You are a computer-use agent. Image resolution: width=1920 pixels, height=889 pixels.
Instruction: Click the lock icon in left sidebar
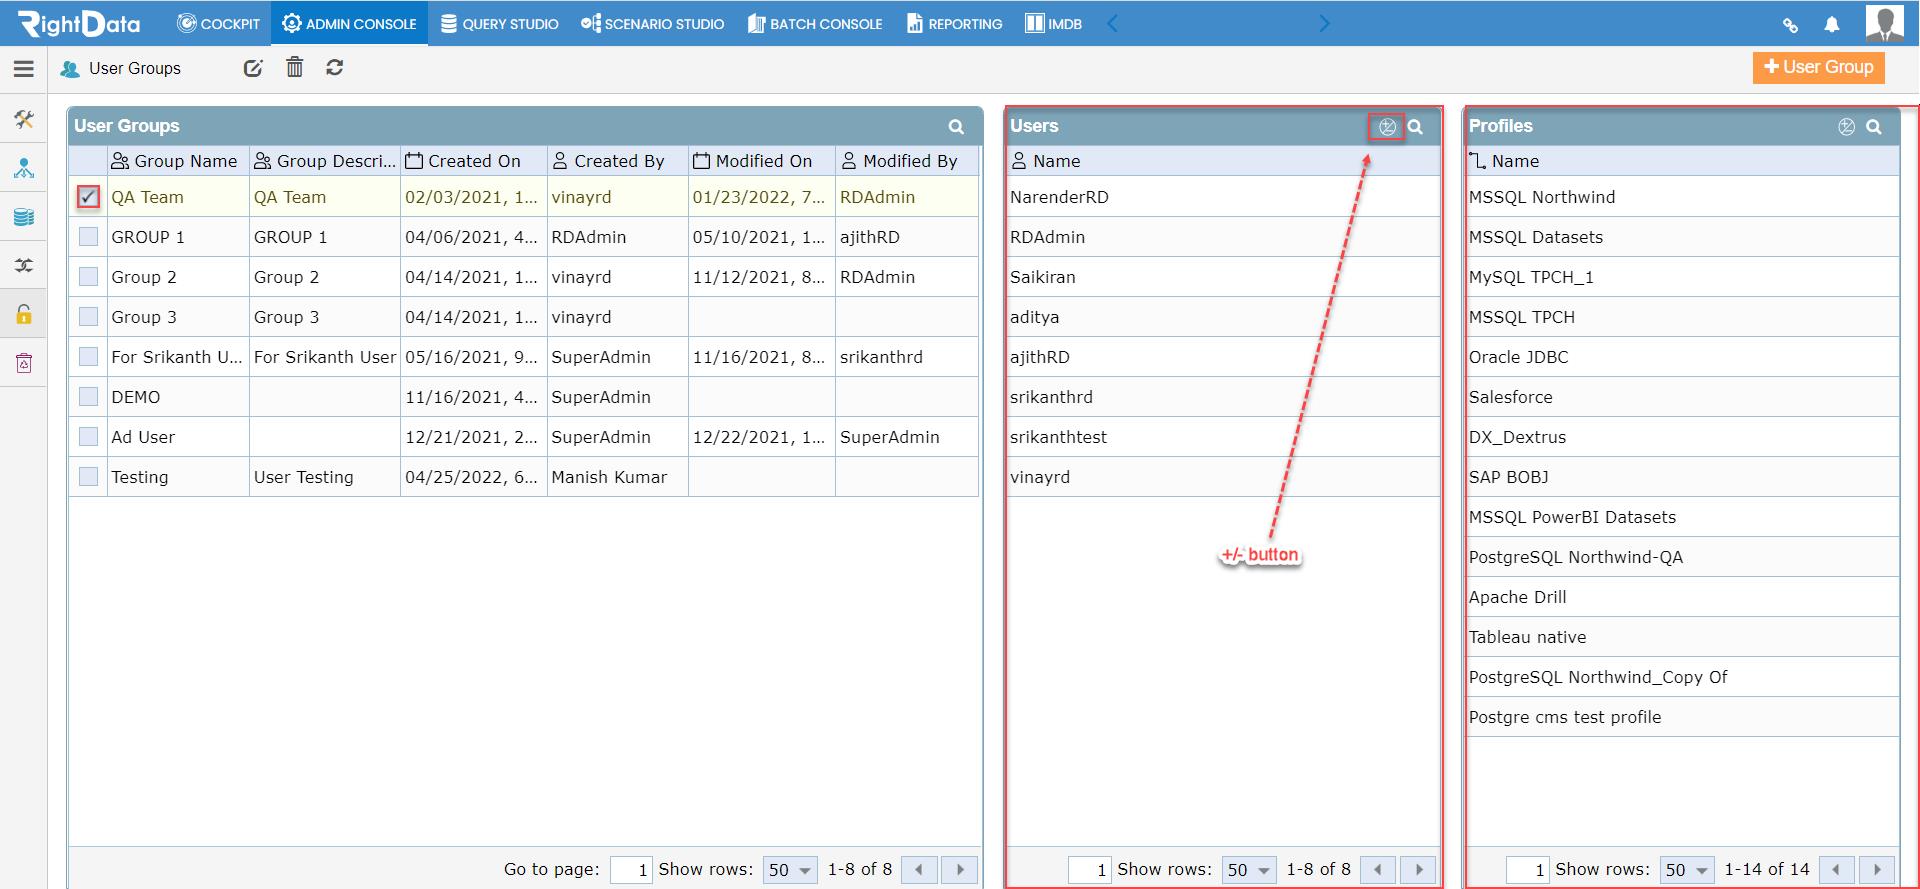tap(24, 314)
